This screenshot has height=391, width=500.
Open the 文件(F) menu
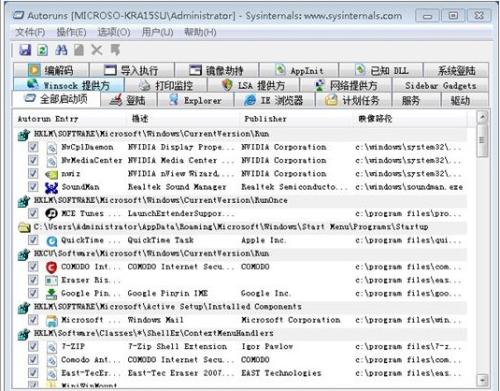(30, 32)
